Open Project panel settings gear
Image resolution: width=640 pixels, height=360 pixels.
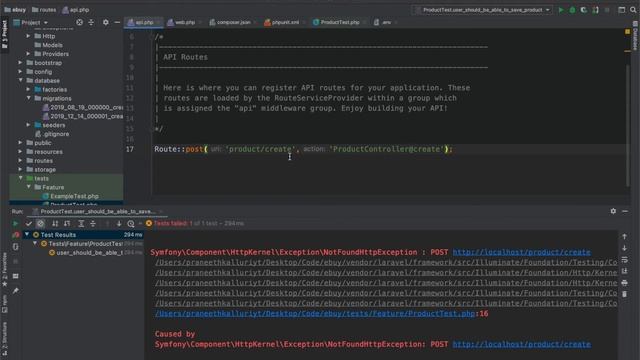point(106,22)
